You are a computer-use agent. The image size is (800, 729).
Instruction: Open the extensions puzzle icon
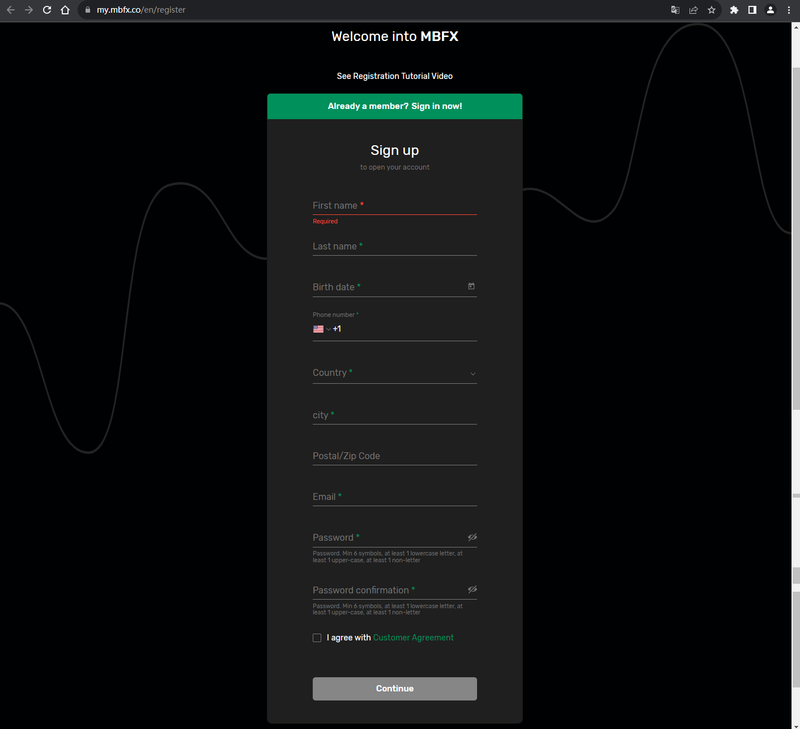(x=734, y=10)
